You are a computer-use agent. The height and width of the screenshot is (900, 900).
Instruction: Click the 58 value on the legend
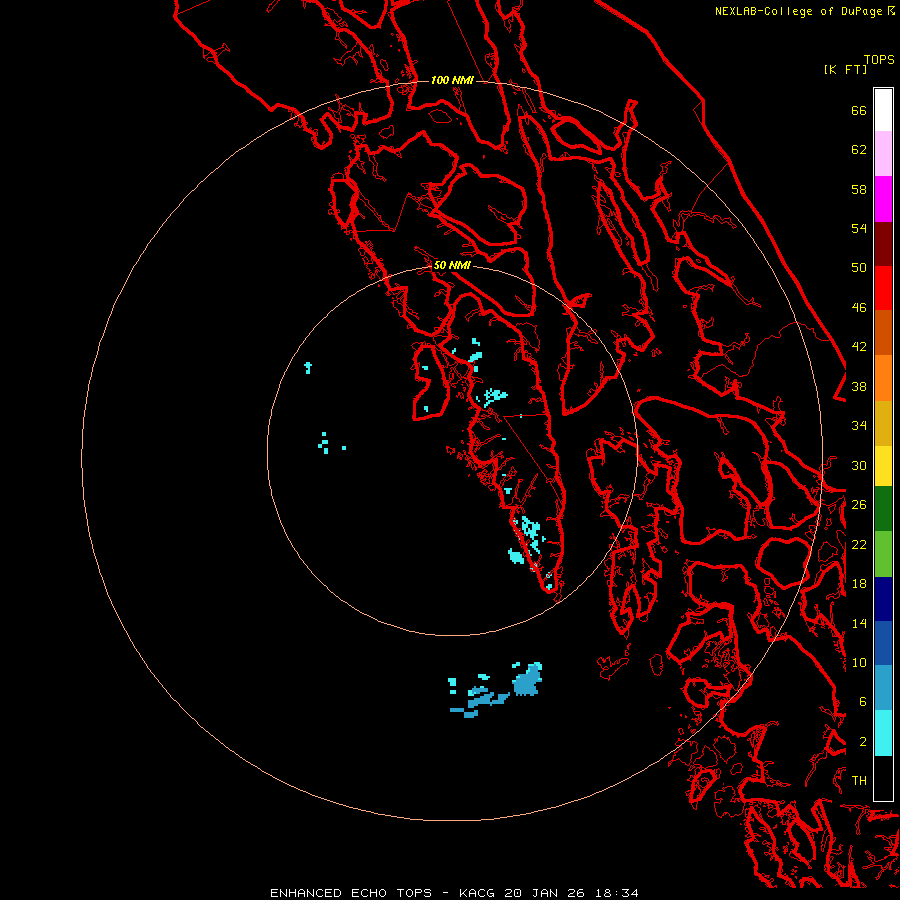(x=859, y=189)
